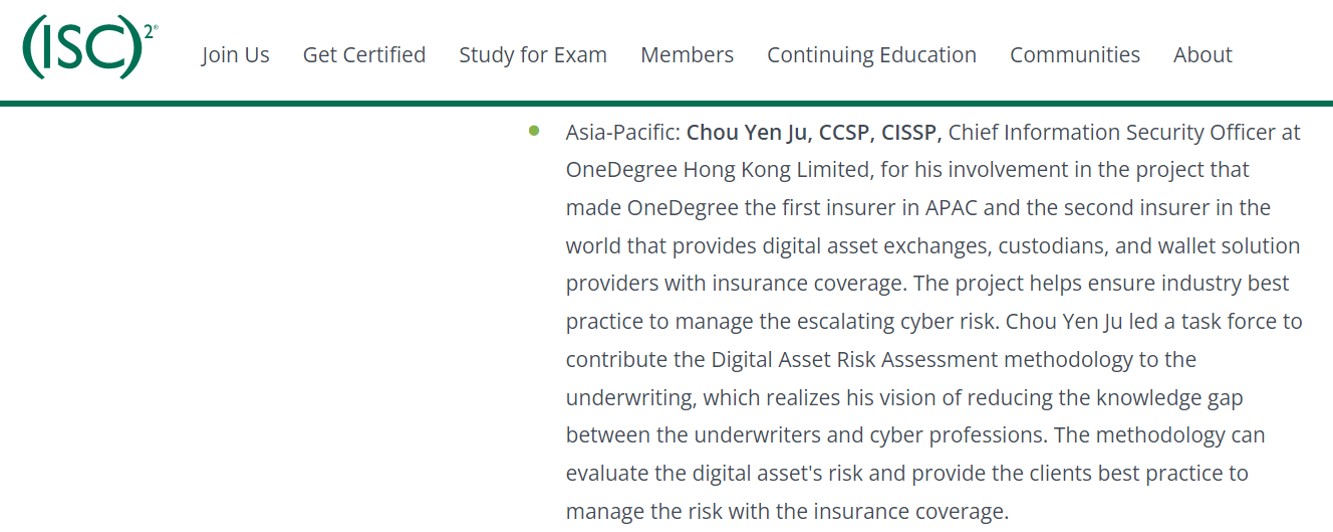Click the Asia-Pacific label text
This screenshot has height=532, width=1333.
pos(623,132)
